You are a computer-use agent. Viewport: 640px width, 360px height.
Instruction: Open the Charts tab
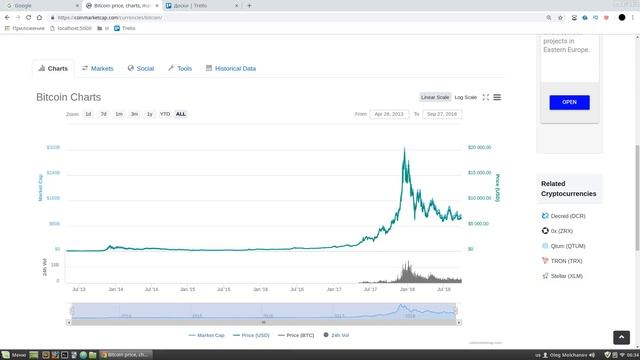coord(53,69)
